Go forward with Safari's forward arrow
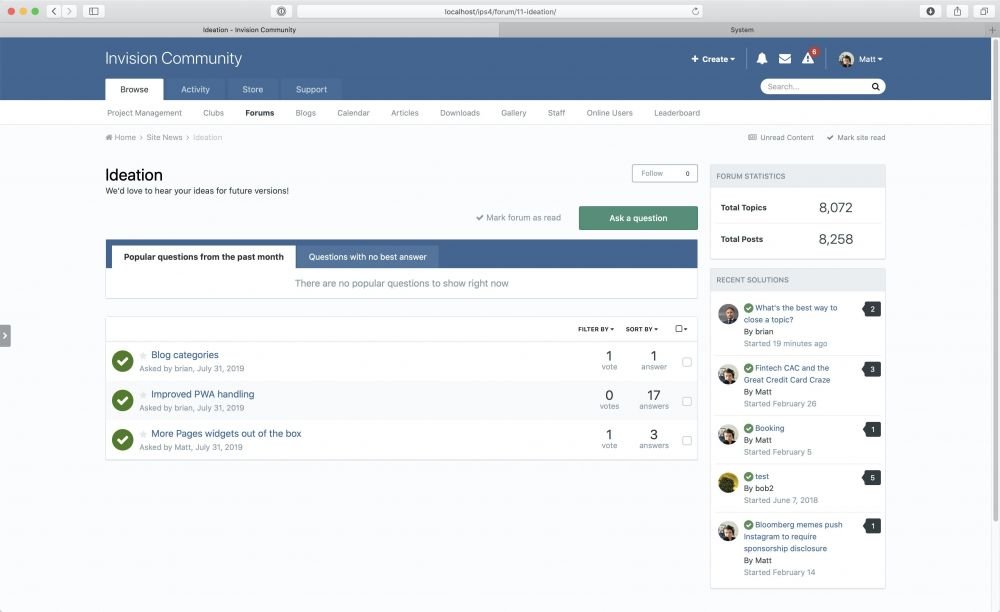Viewport: 1000px width, 612px height. tap(70, 11)
